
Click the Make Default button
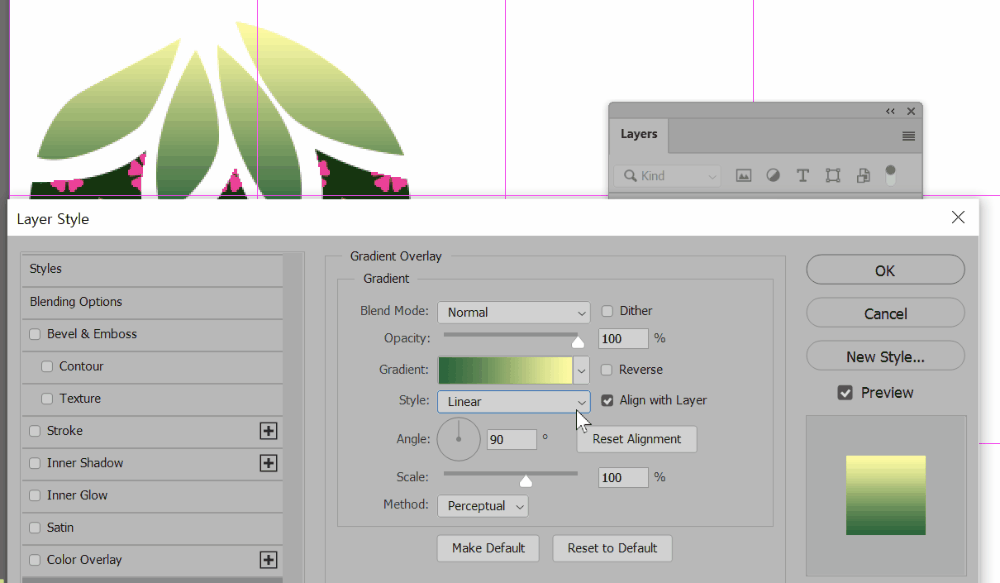pyautogui.click(x=488, y=548)
